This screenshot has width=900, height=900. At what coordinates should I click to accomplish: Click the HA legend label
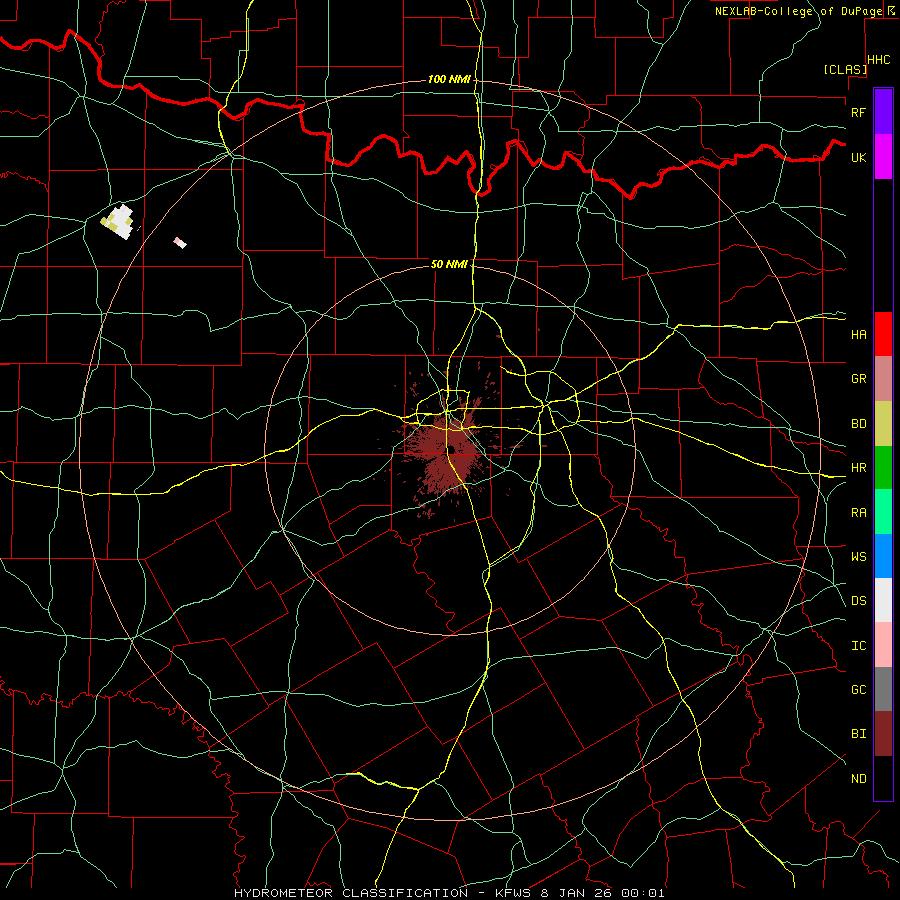click(x=858, y=335)
